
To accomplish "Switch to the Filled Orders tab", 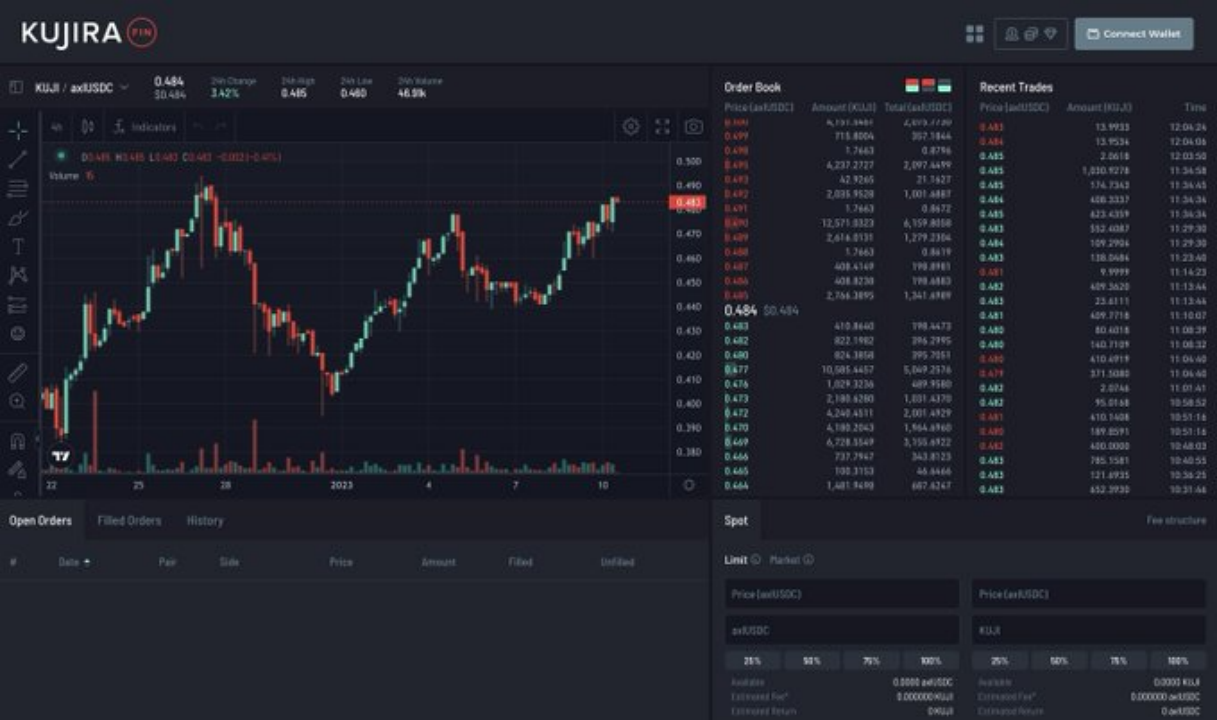I will click(129, 521).
